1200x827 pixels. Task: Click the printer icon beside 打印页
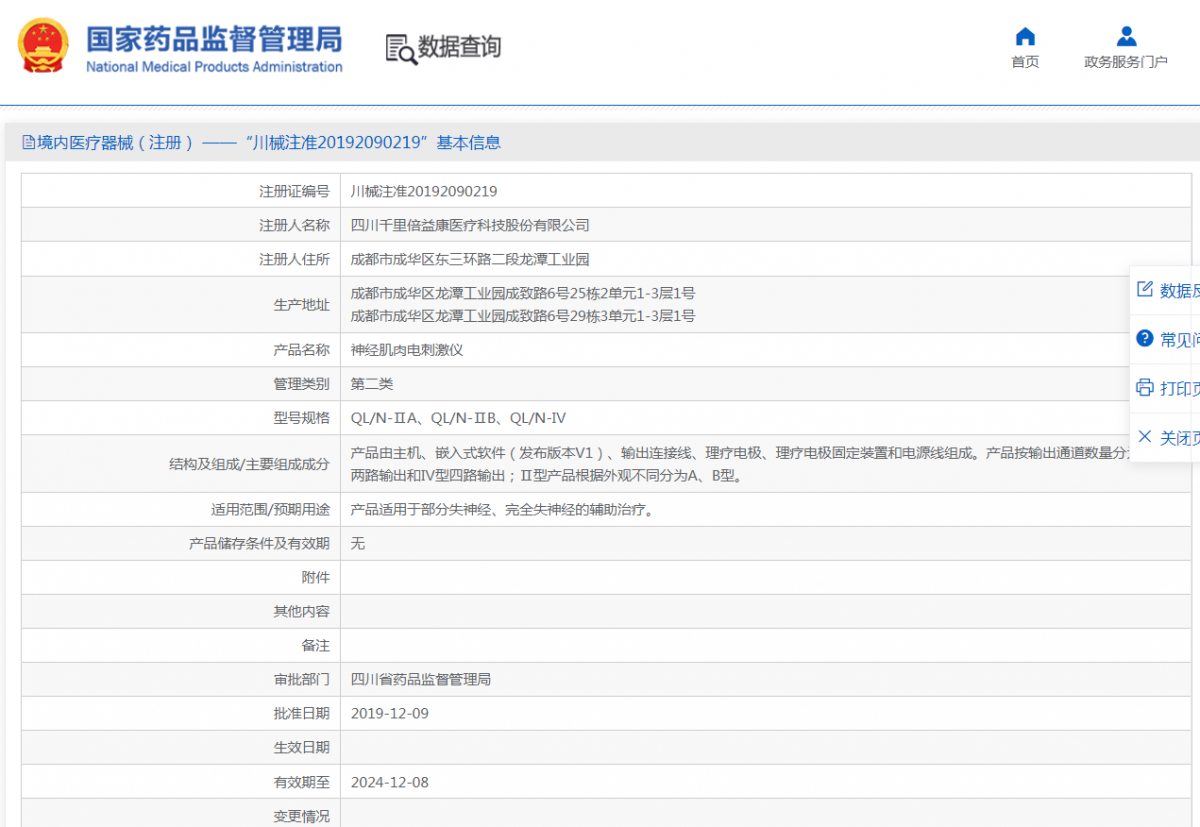(x=1143, y=388)
